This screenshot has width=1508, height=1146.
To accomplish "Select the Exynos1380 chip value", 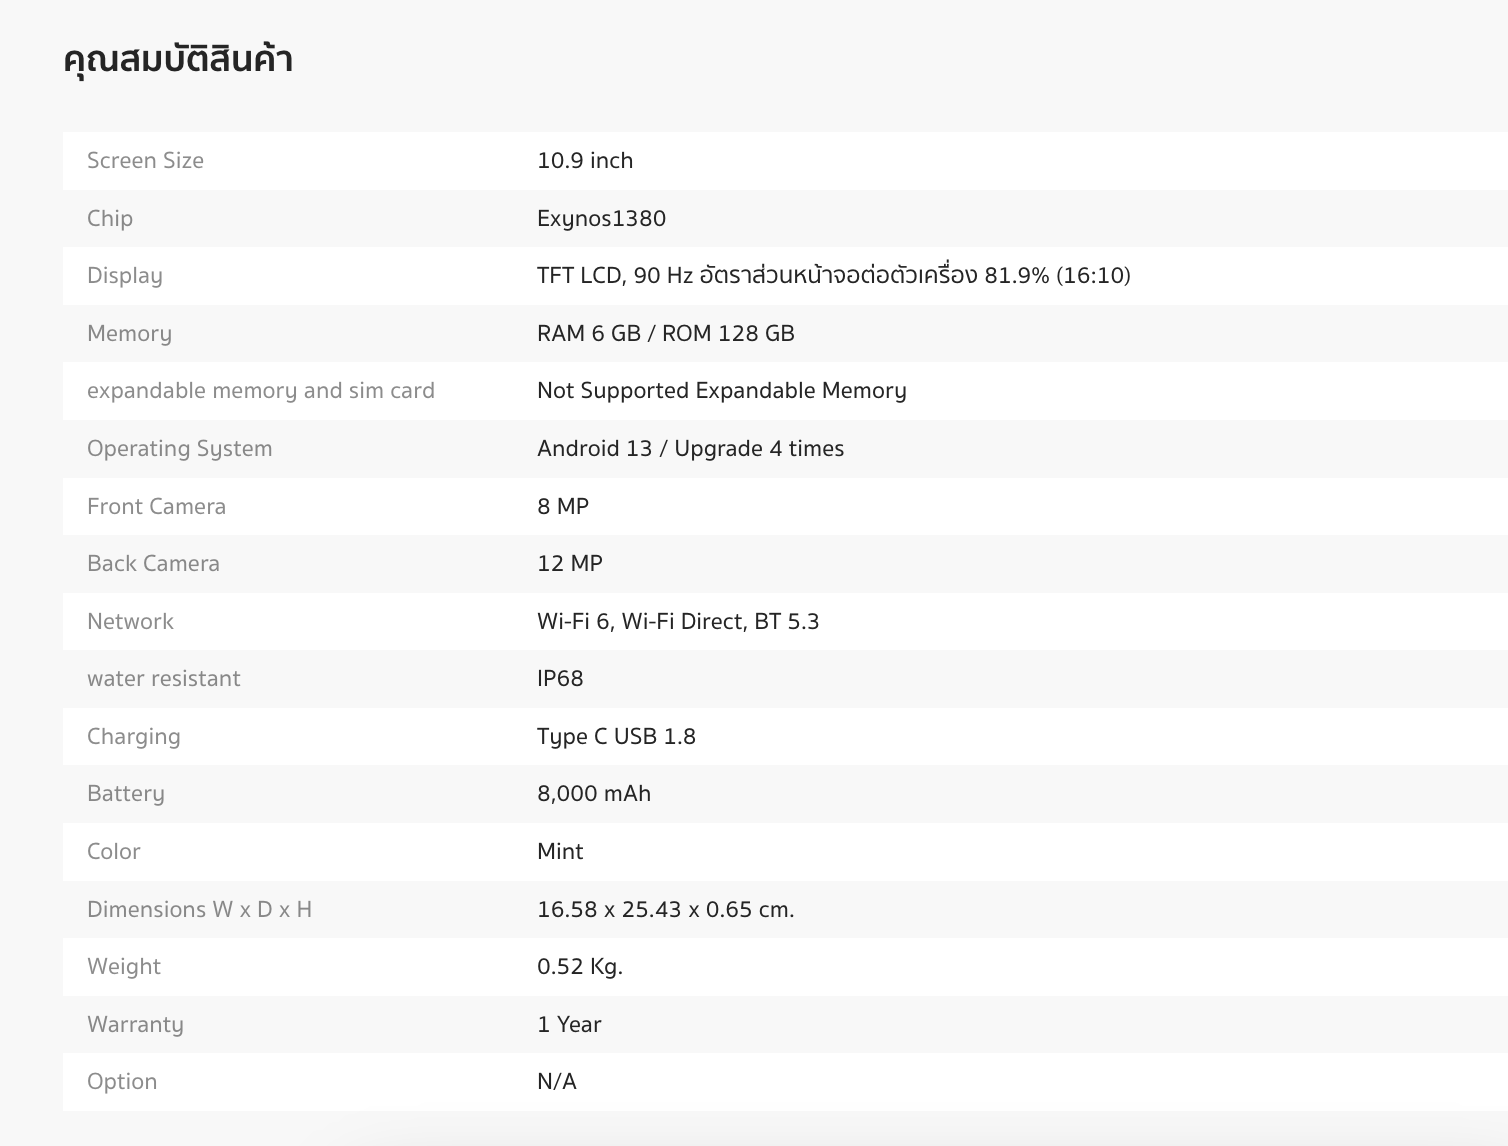I will coord(601,218).
